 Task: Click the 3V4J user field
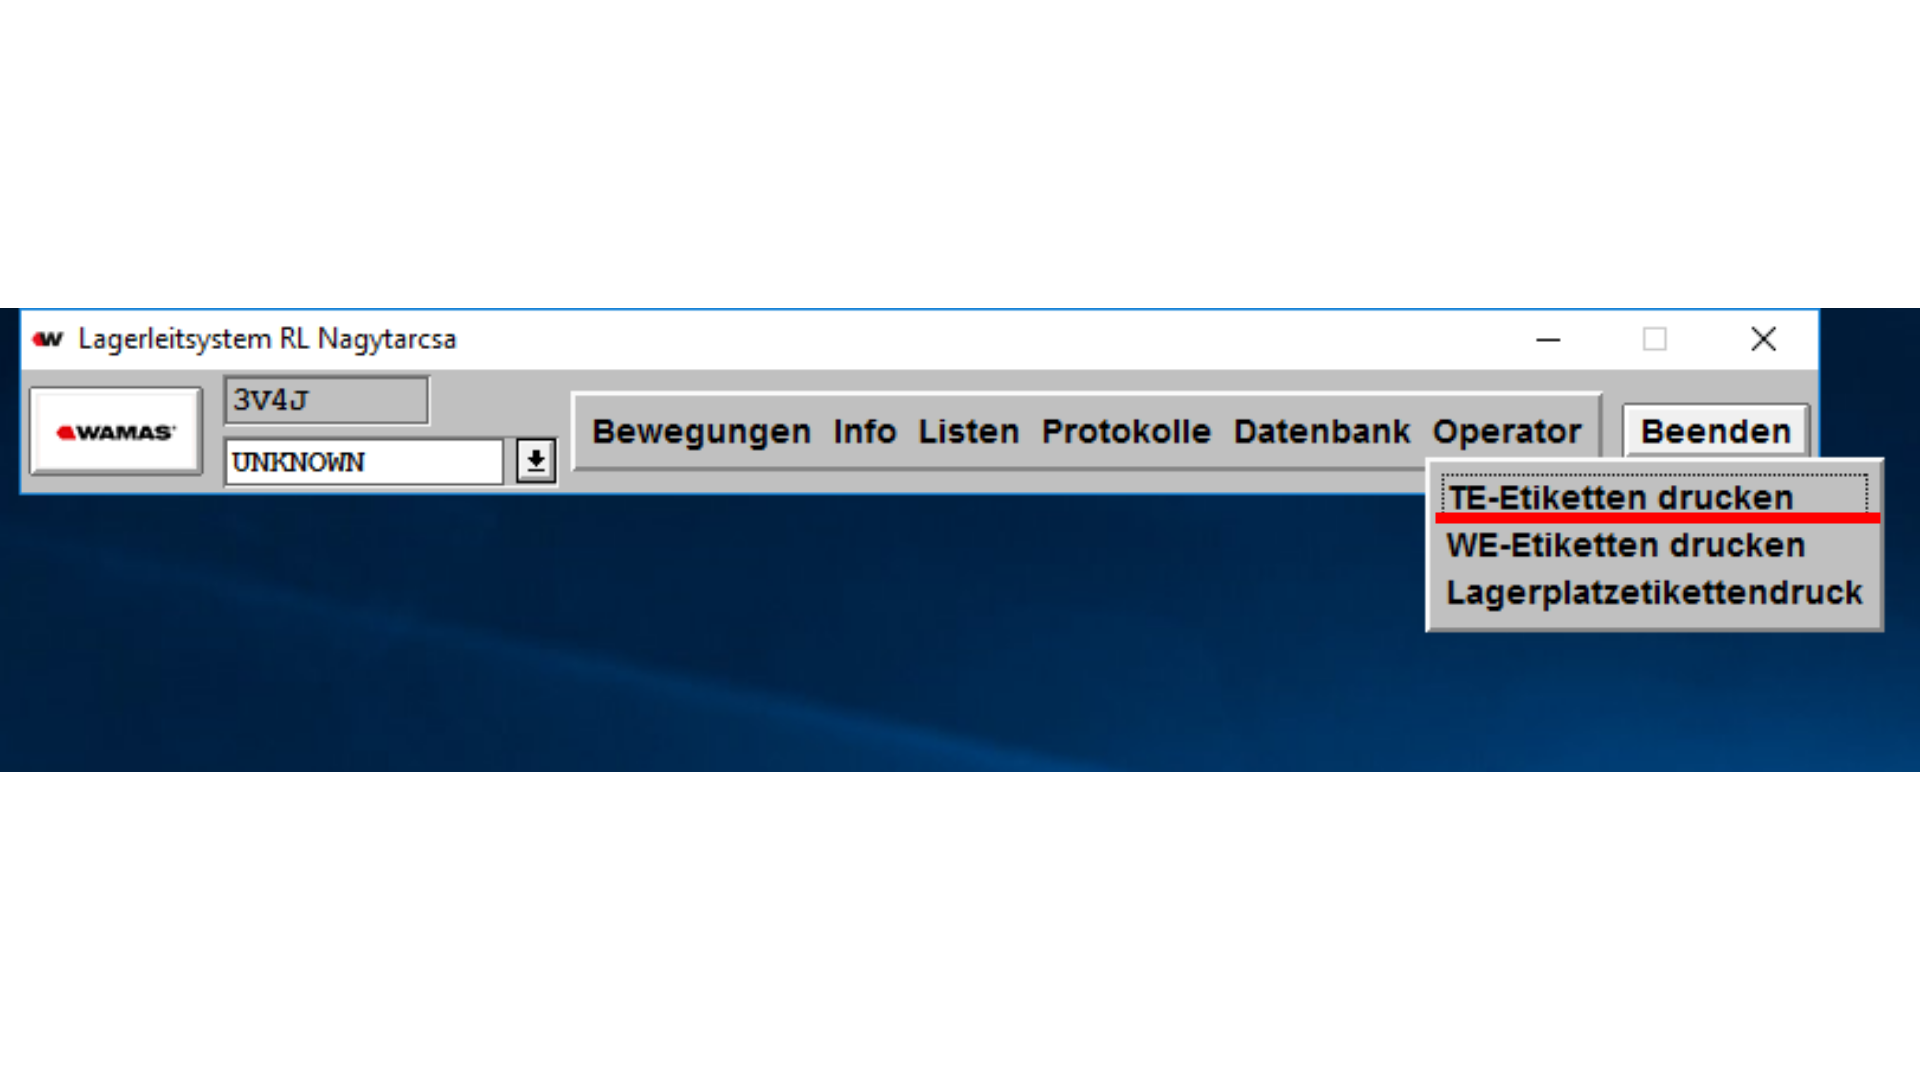(x=326, y=400)
